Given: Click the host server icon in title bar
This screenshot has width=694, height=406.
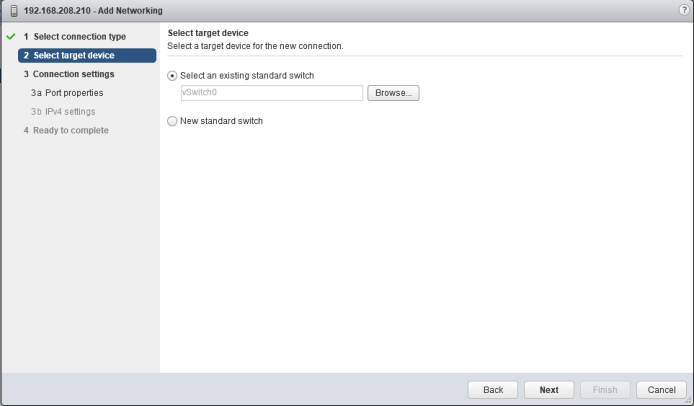Looking at the screenshot, I should click(x=11, y=10).
